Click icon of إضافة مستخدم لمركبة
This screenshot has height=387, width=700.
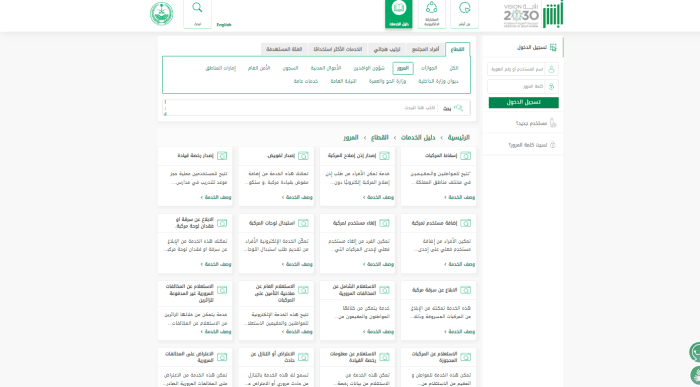point(466,223)
